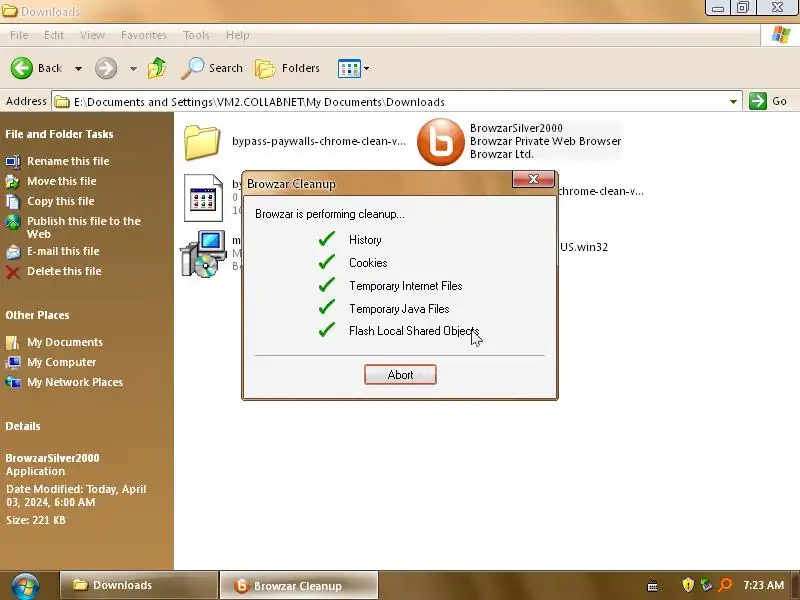Click the keyboard tray icon
Screen dimensions: 800x600
653,585
